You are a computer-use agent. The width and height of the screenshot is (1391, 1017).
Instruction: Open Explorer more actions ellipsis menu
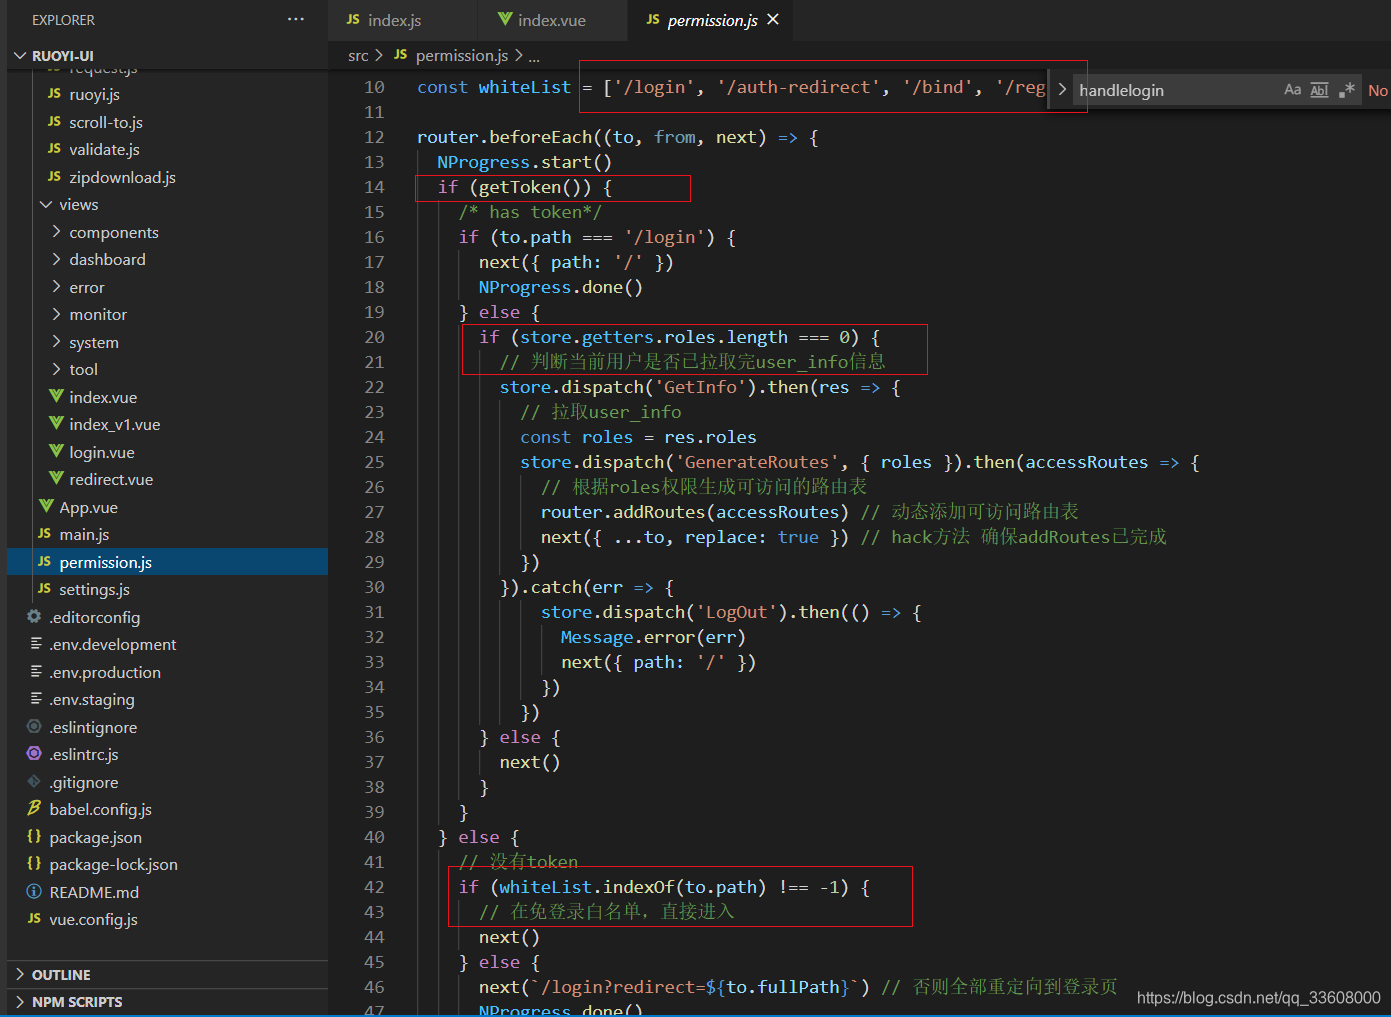tap(295, 20)
